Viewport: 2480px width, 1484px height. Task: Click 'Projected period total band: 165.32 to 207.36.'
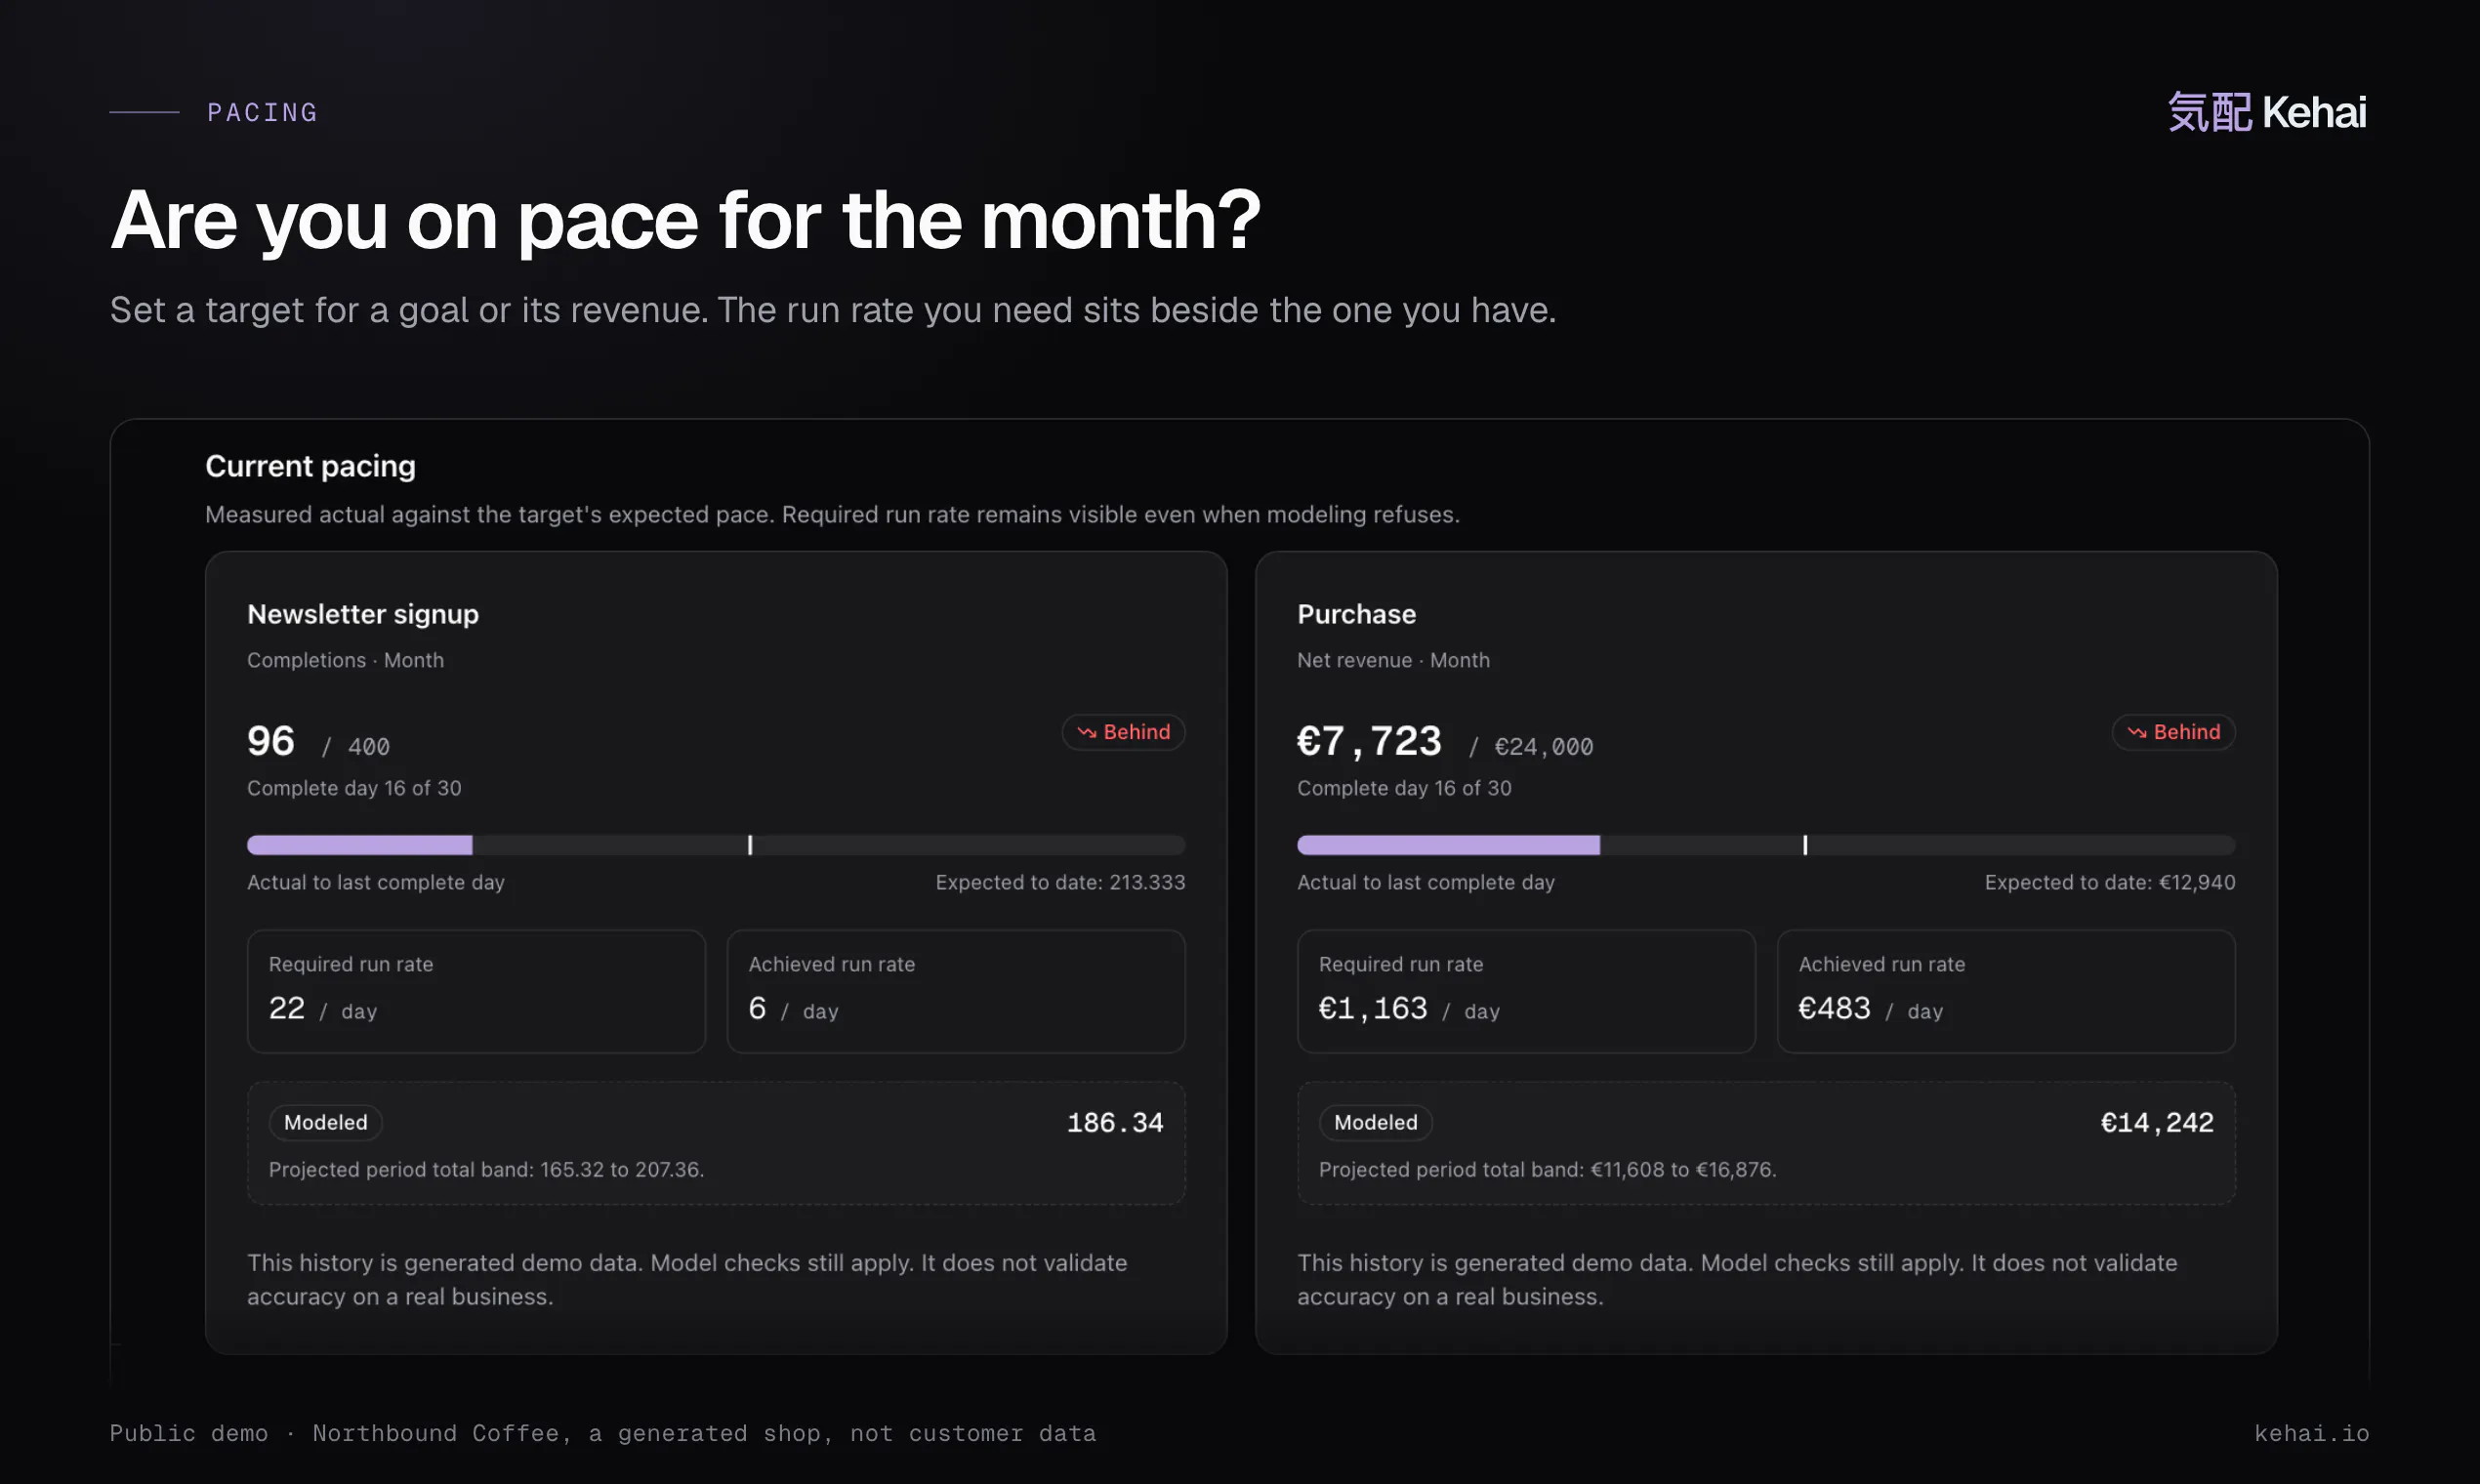(486, 1169)
